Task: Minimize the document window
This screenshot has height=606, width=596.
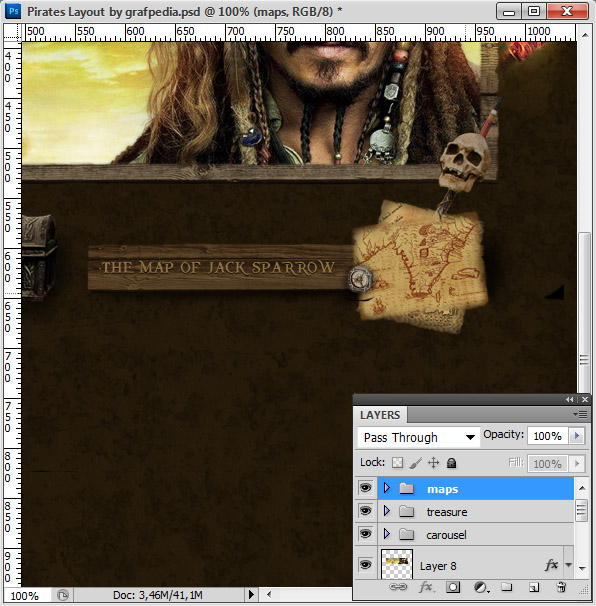Action: click(x=509, y=11)
